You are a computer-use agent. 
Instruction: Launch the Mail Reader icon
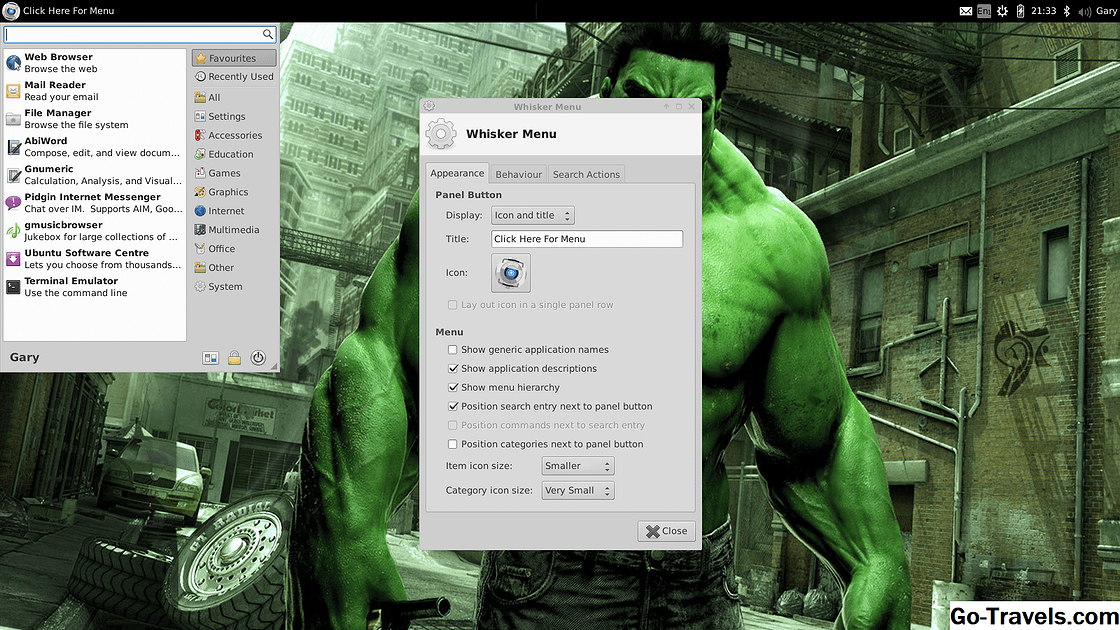click(x=13, y=91)
